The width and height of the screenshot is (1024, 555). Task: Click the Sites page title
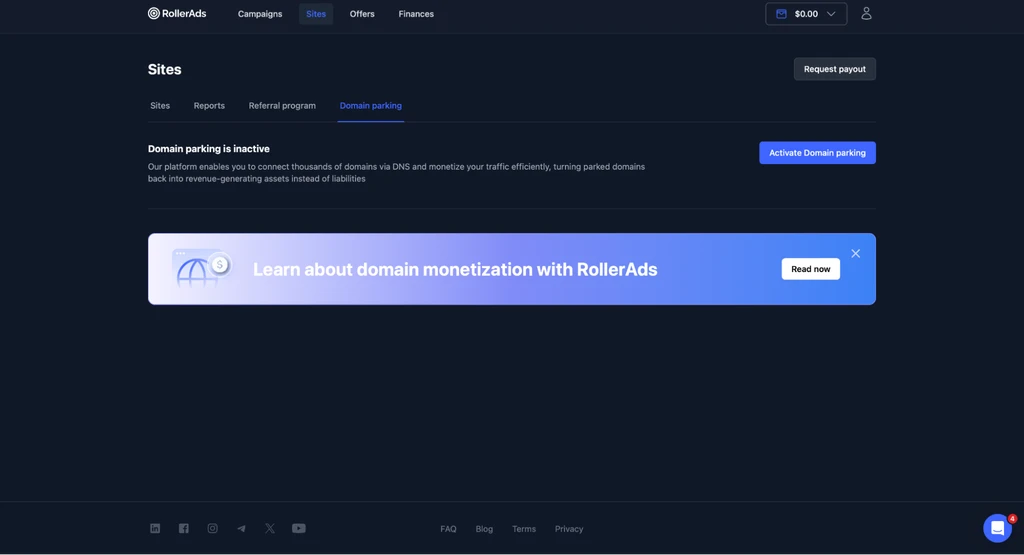pyautogui.click(x=165, y=69)
